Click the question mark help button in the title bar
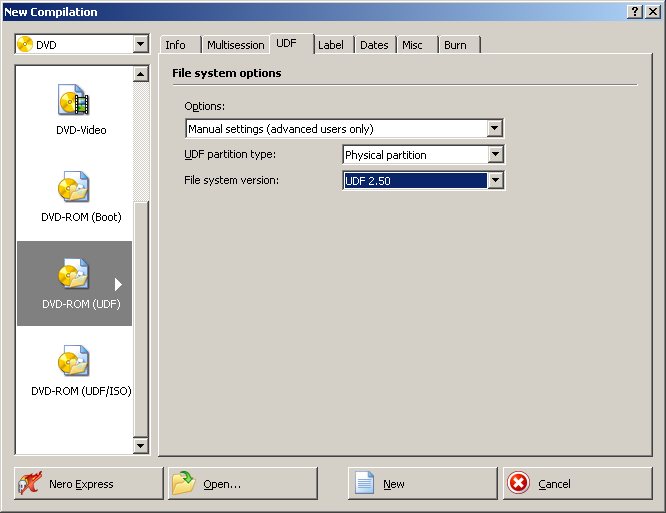 pyautogui.click(x=635, y=11)
